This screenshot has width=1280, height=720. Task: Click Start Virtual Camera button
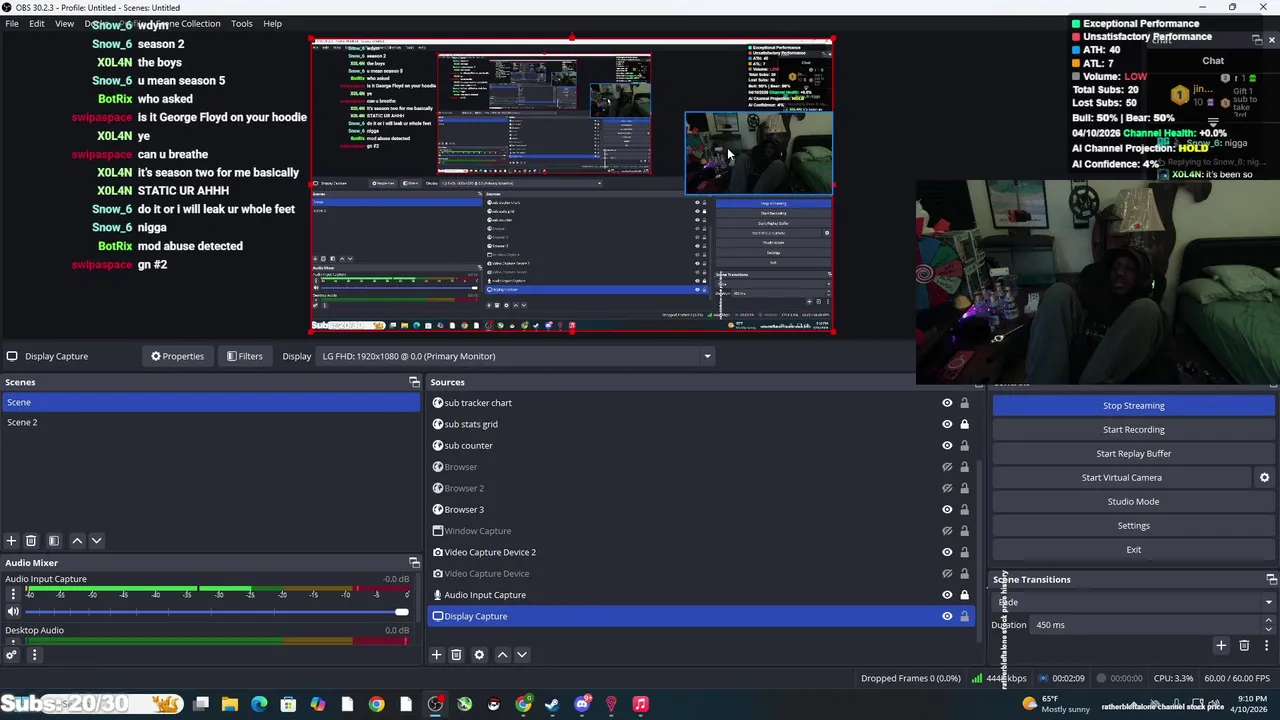1121,478
